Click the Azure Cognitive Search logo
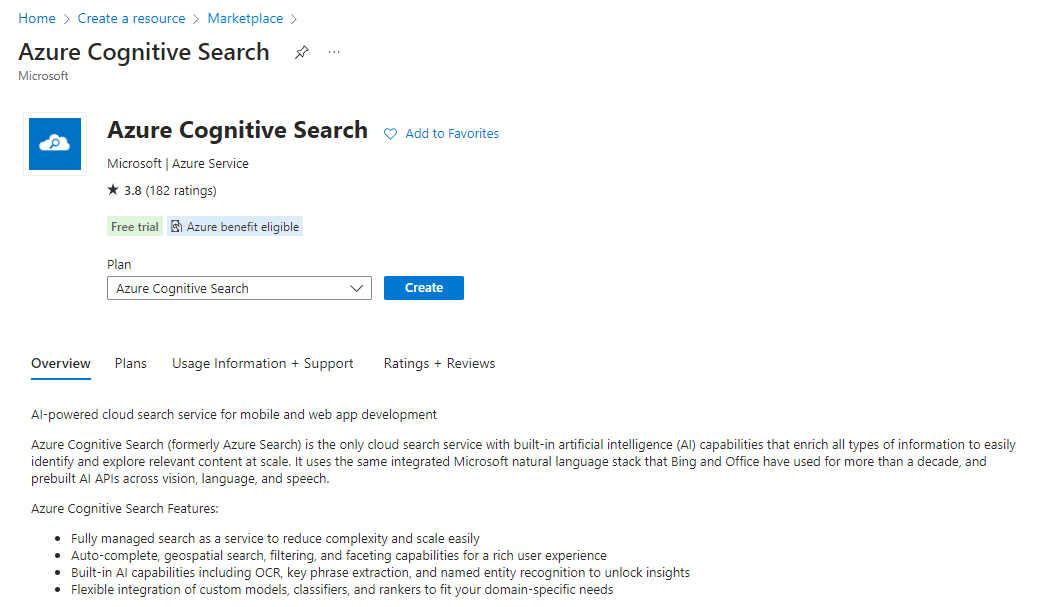The height and width of the screenshot is (607, 1047). 55,144
